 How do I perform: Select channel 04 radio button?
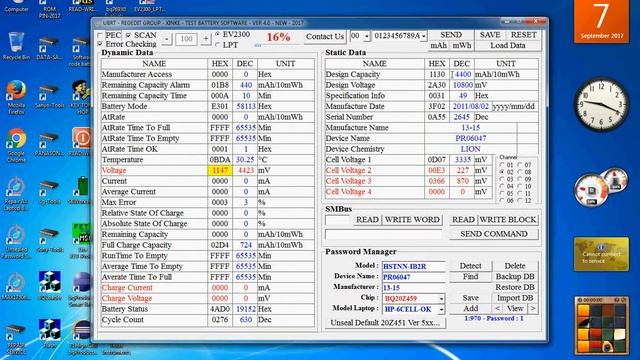click(x=502, y=186)
